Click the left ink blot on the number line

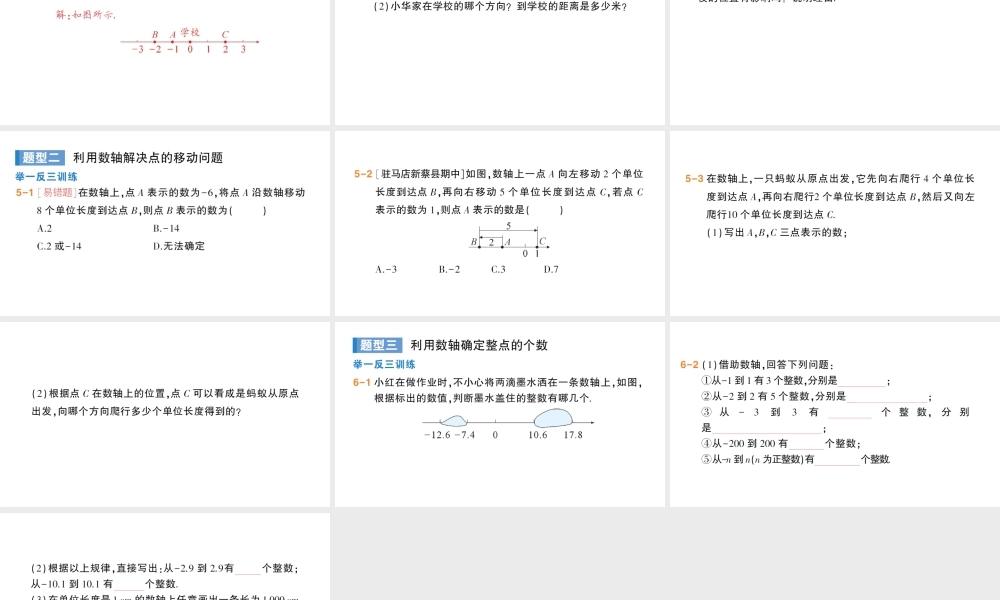tap(454, 420)
